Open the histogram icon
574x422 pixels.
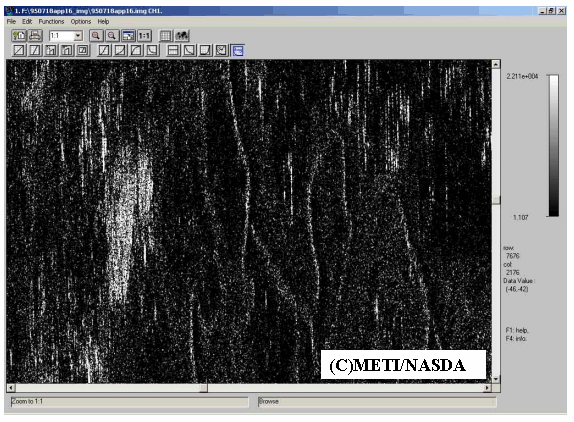tap(182, 36)
